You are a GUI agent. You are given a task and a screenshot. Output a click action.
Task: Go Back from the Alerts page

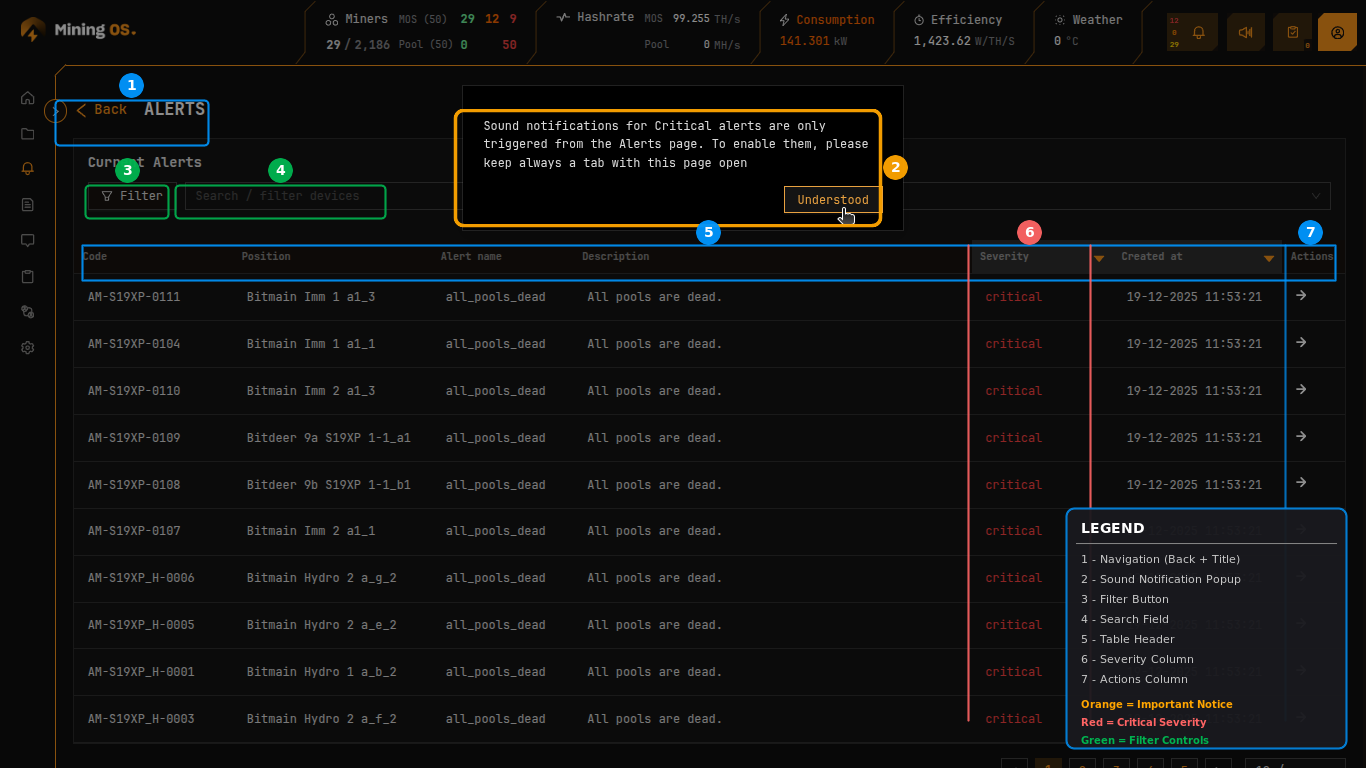102,110
